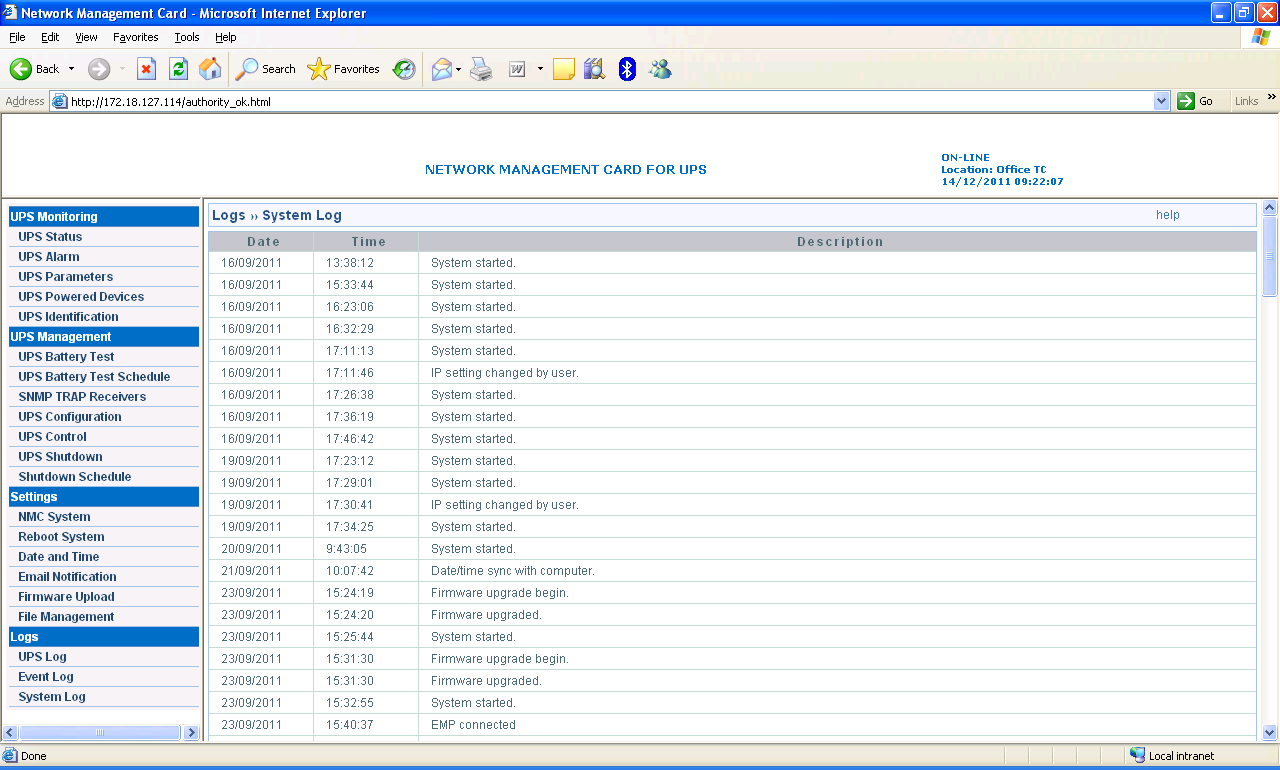Open the UPS Status page link
The image size is (1280, 770).
[50, 237]
